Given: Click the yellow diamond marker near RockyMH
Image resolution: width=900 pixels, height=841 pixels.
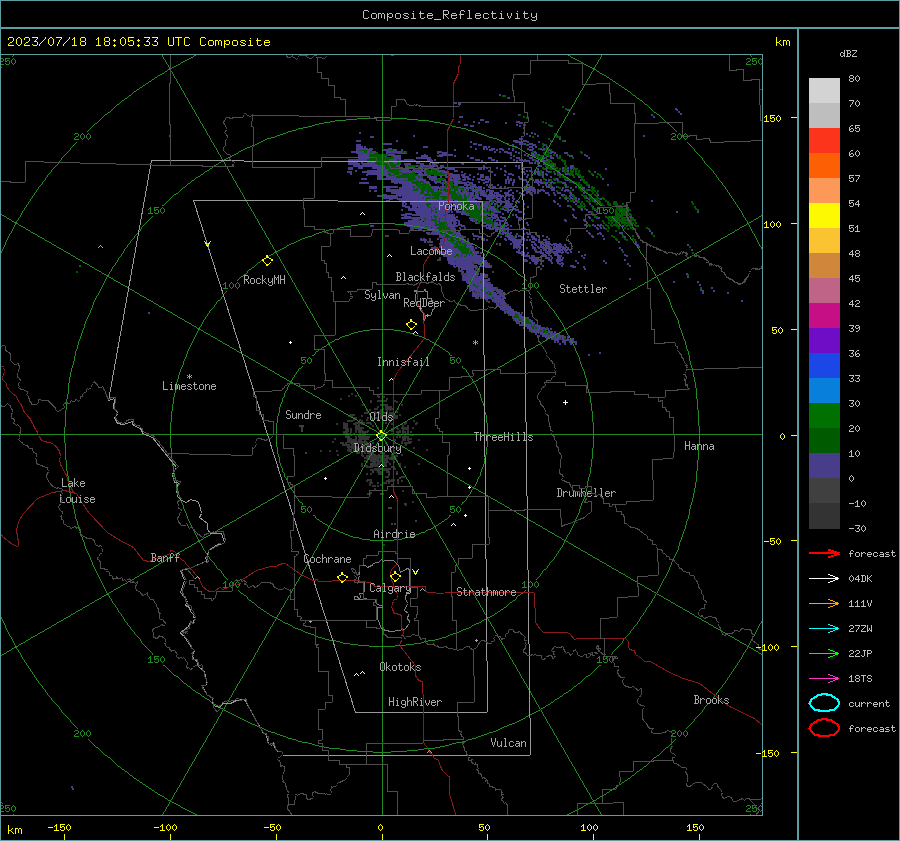Looking at the screenshot, I should point(267,261).
